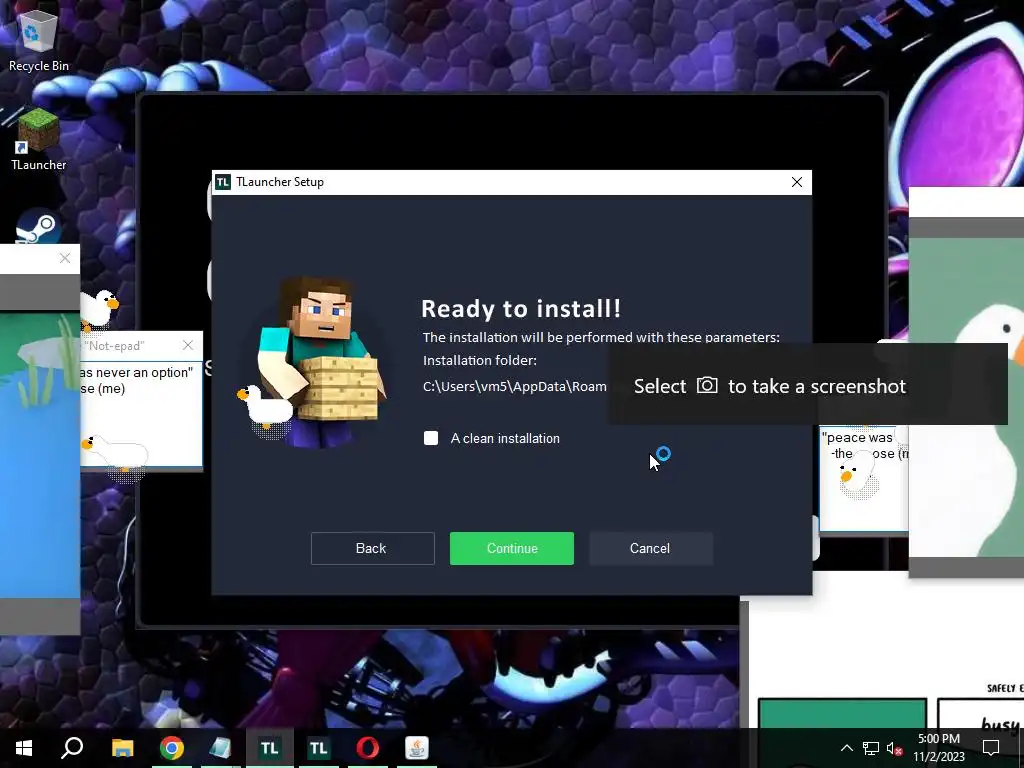Switch to second TL taskbar window
The width and height of the screenshot is (1024, 768).
point(318,748)
